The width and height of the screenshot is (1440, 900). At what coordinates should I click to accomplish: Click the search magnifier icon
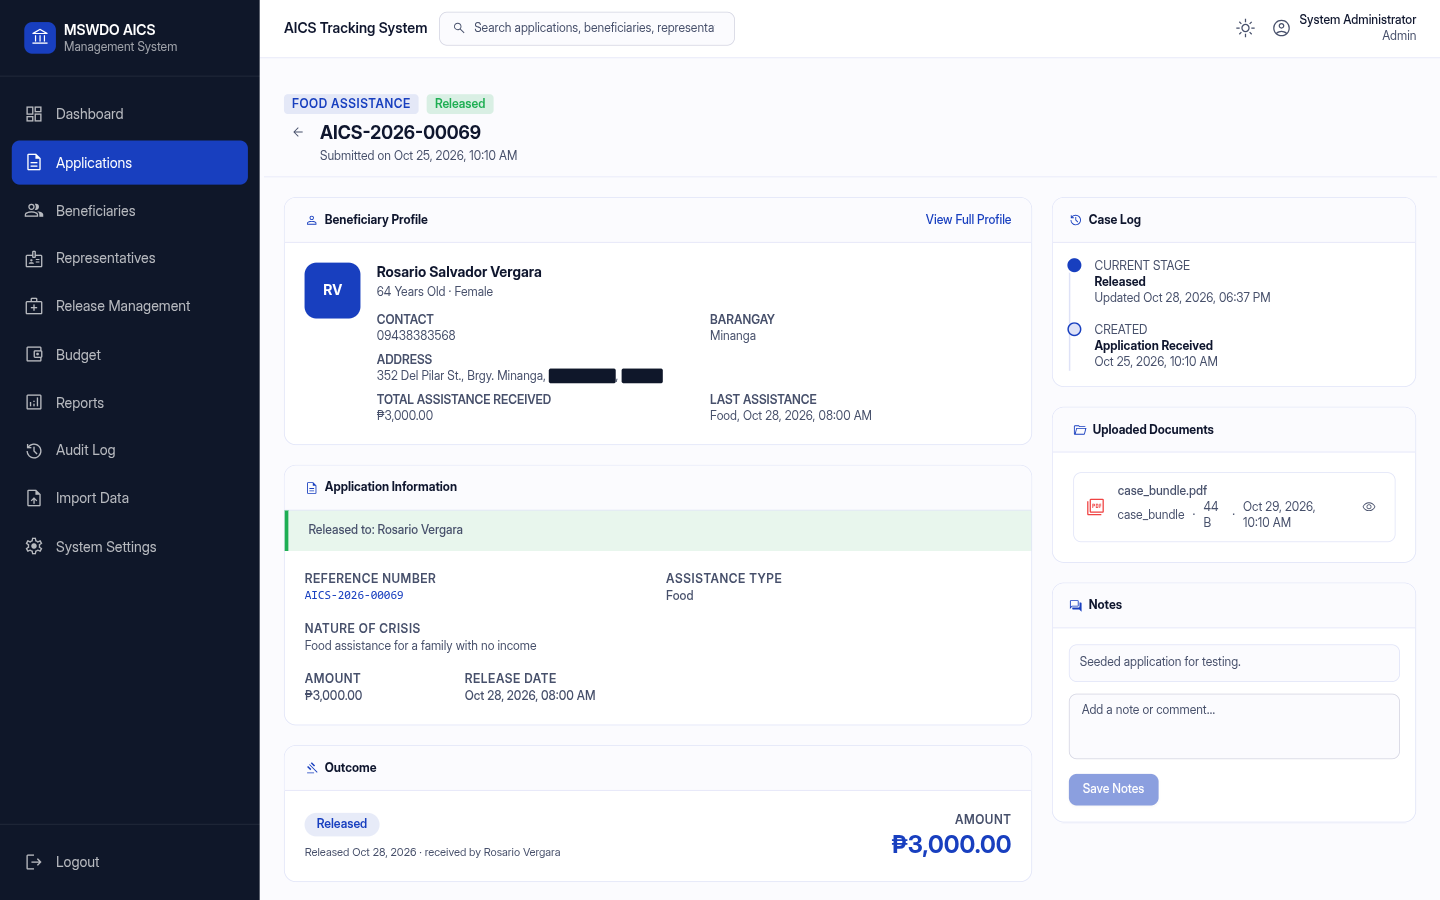click(x=459, y=28)
